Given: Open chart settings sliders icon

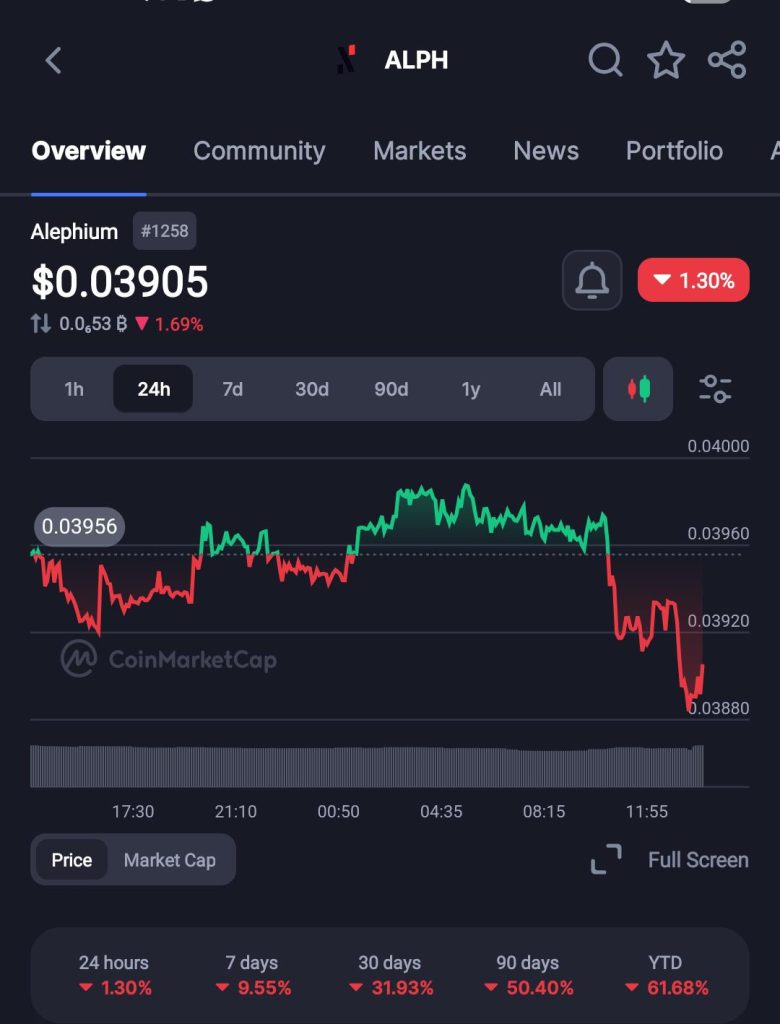Looking at the screenshot, I should (715, 389).
